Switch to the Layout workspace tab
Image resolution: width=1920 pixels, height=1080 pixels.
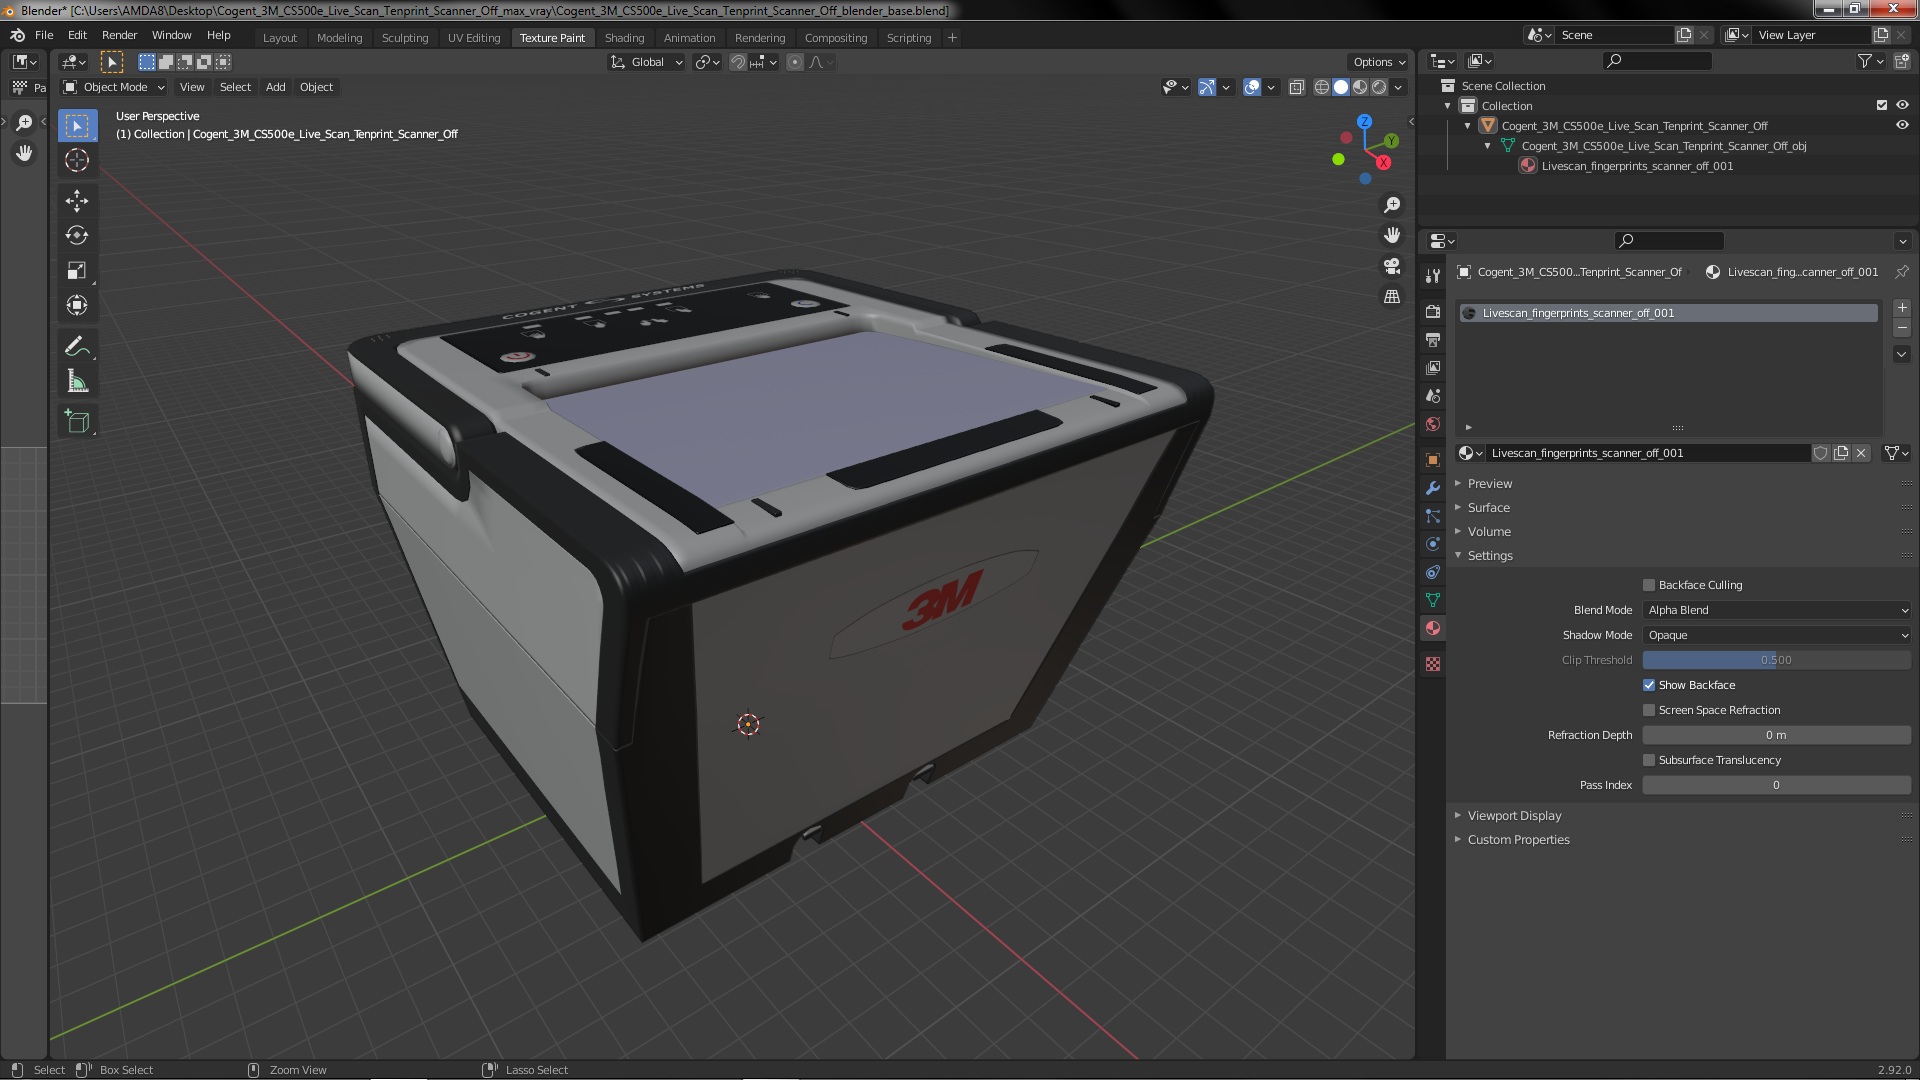click(x=280, y=38)
